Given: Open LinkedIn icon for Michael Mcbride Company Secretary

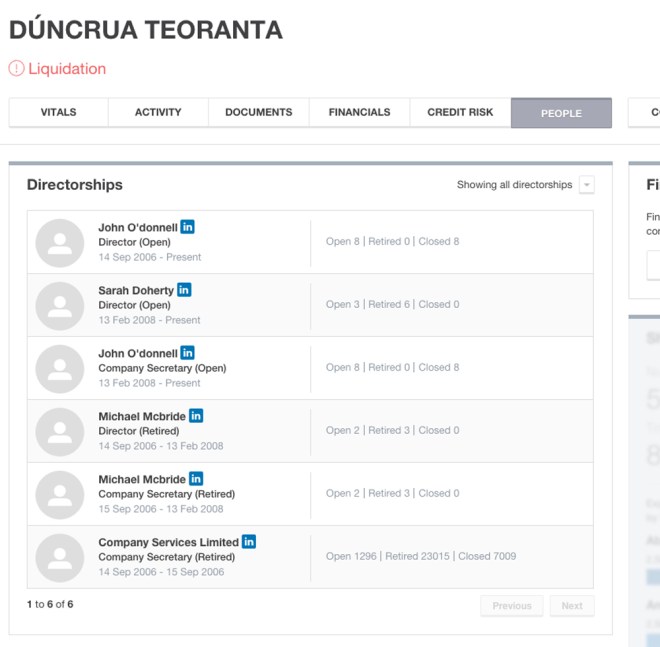Looking at the screenshot, I should coord(196,479).
